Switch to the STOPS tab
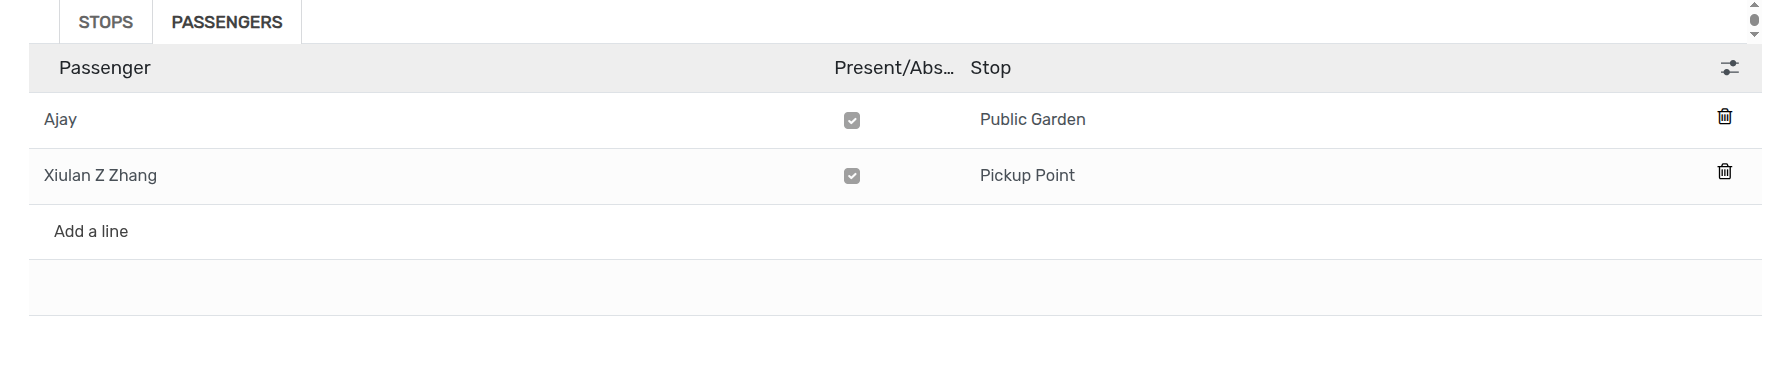1788x376 pixels. 106,22
